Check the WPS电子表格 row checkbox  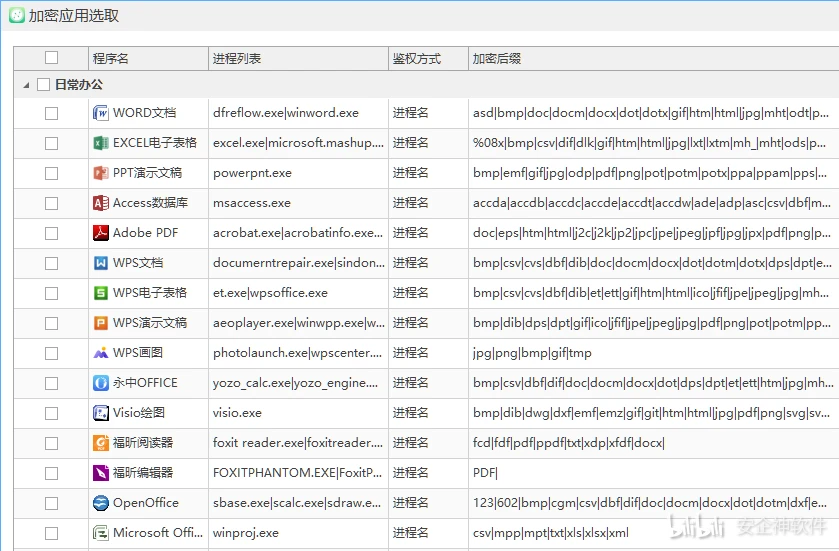(51, 293)
